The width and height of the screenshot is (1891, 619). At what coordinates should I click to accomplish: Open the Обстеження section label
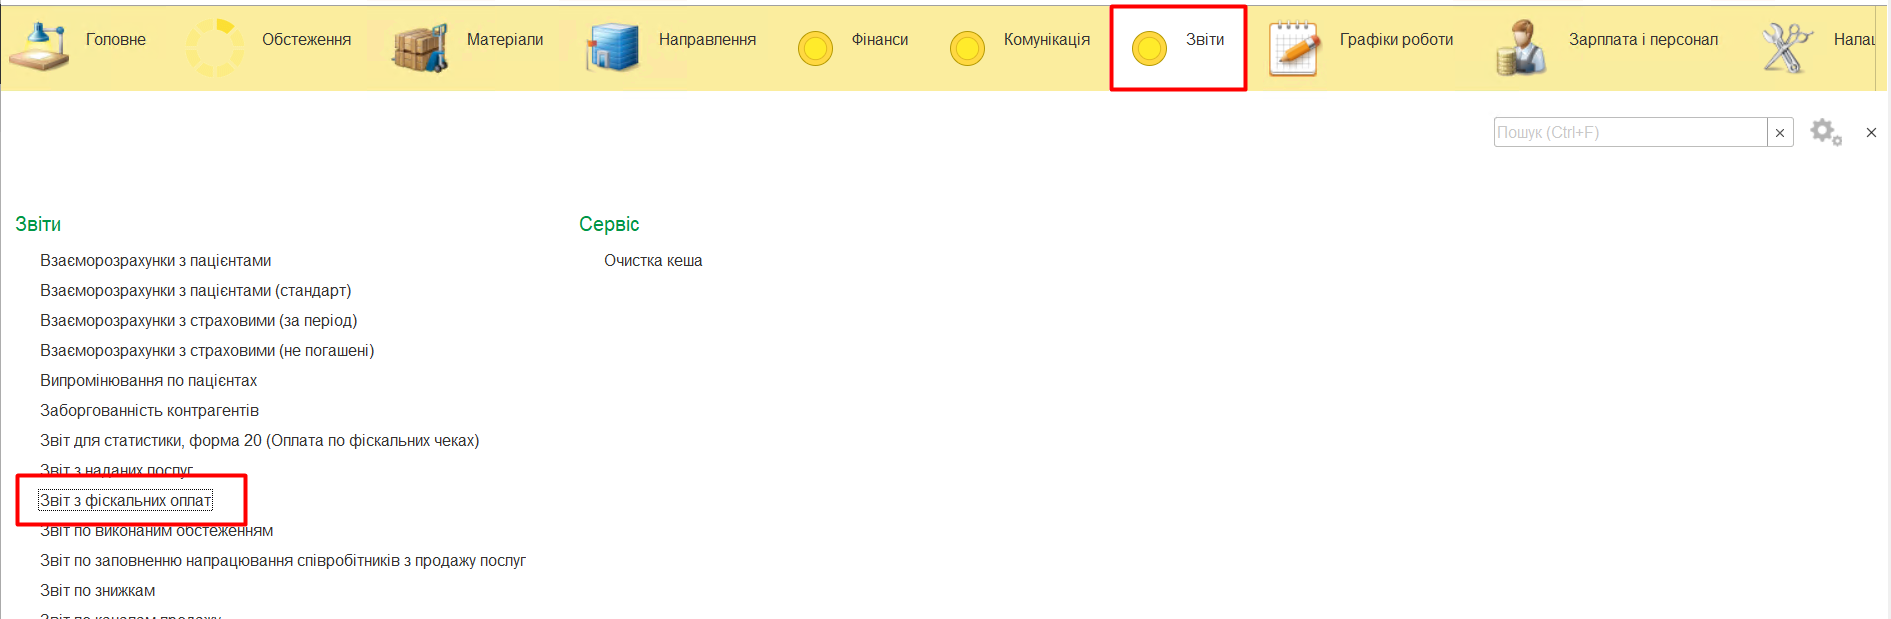[x=306, y=40]
